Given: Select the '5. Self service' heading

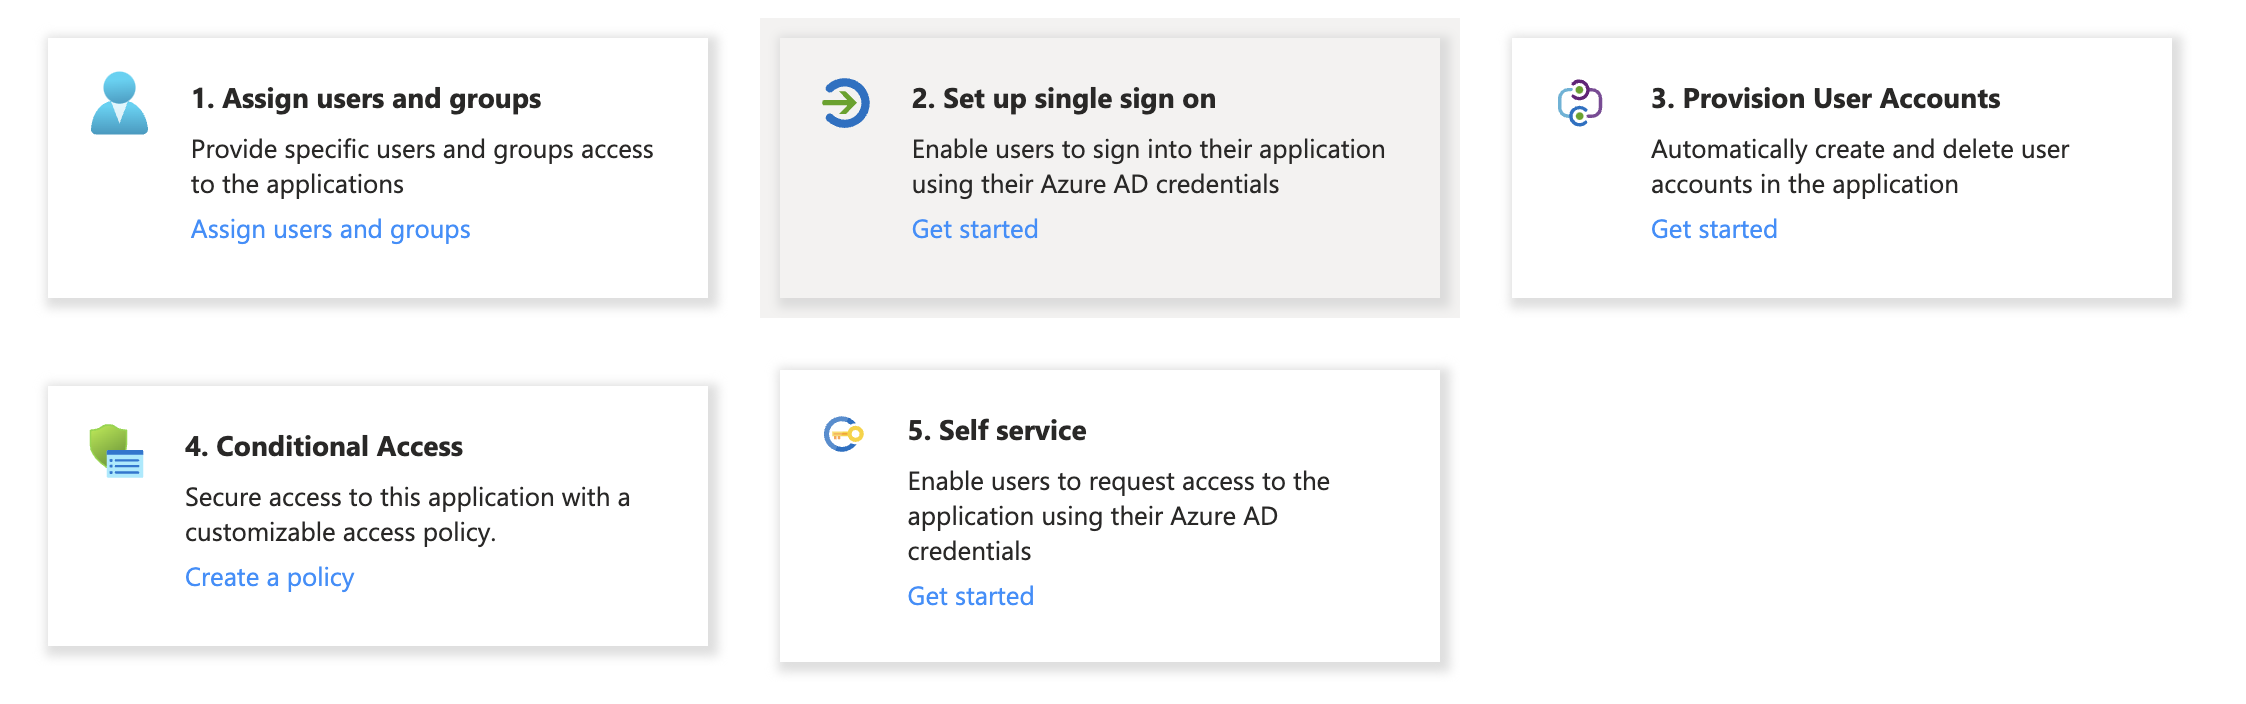Looking at the screenshot, I should coord(997,430).
